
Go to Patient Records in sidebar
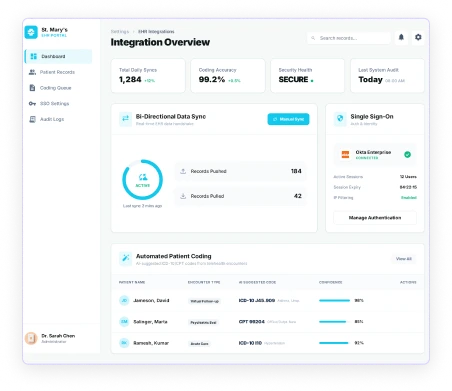click(x=58, y=72)
